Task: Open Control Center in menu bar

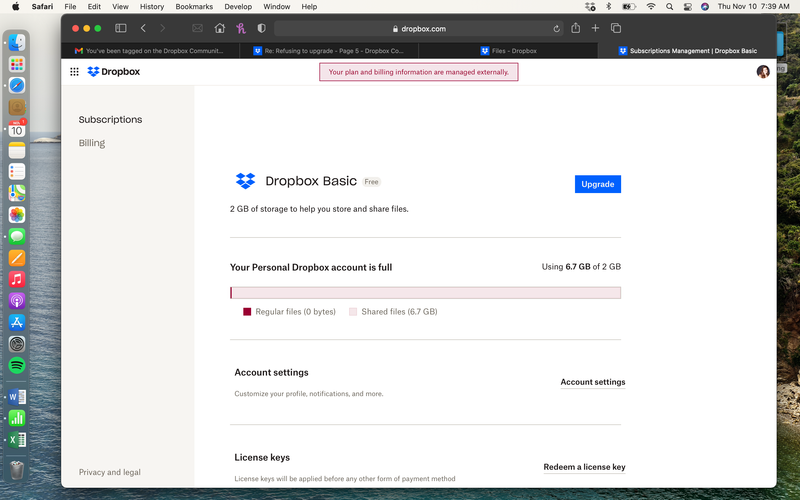Action: click(688, 7)
